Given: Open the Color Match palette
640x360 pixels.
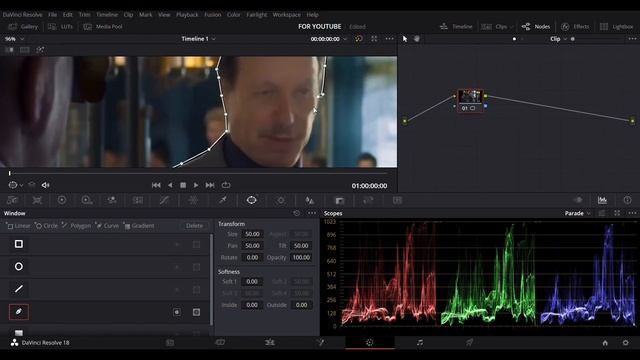Looking at the screenshot, I should [37, 200].
